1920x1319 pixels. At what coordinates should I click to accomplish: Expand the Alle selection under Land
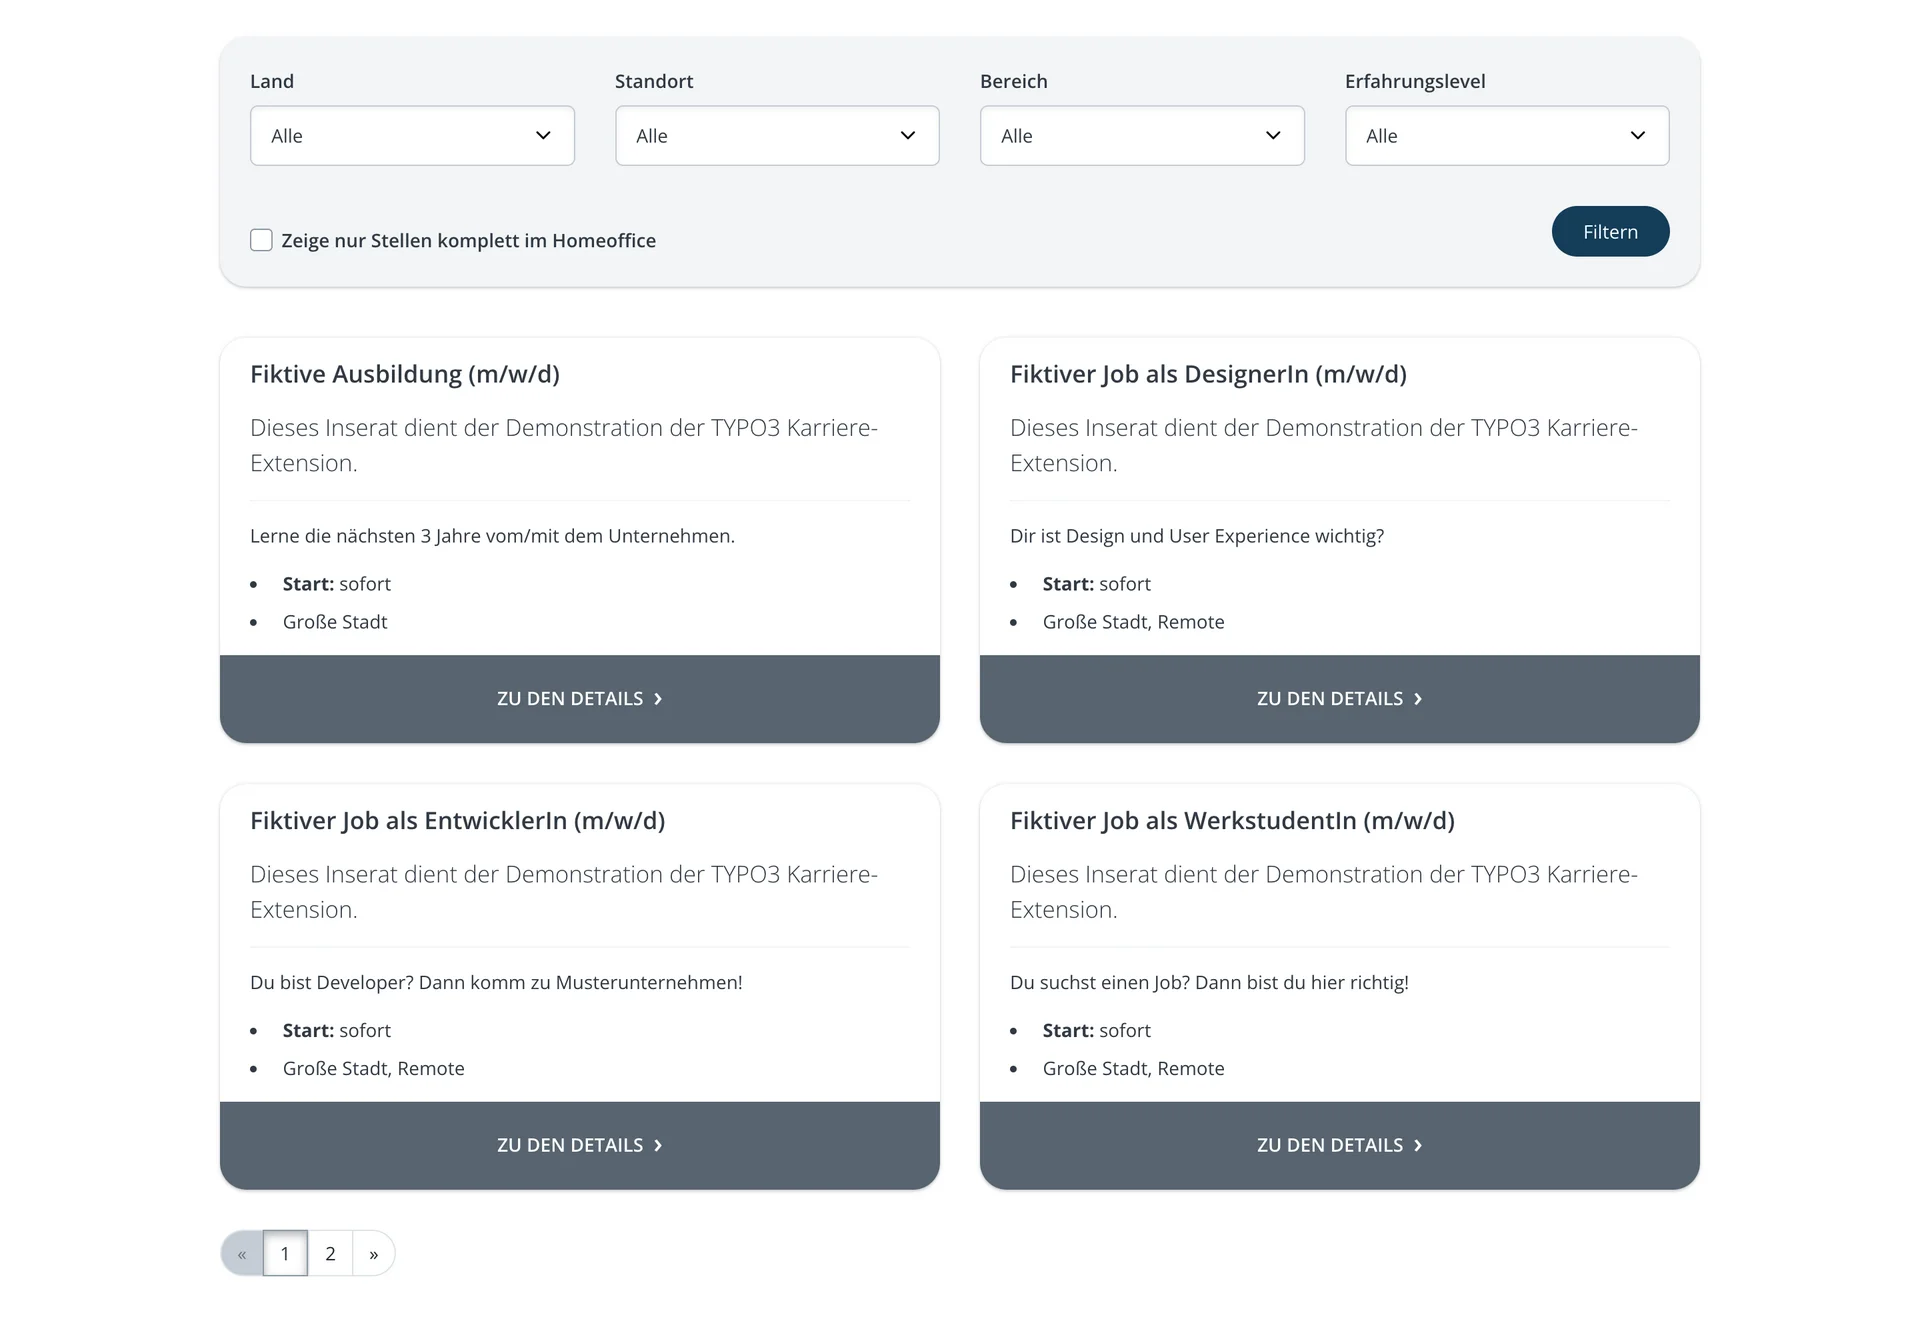coord(412,135)
